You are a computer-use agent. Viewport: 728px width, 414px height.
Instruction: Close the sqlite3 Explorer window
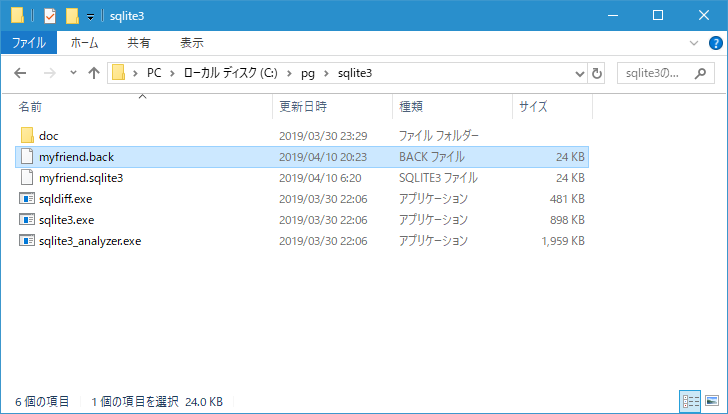(703, 15)
